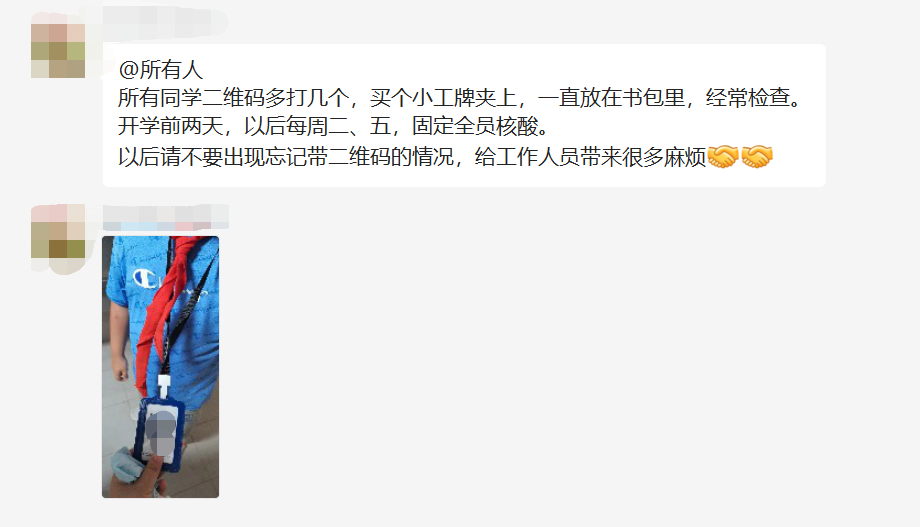Click the blurred QR code inside the badge
920x527 pixels.
coord(160,433)
